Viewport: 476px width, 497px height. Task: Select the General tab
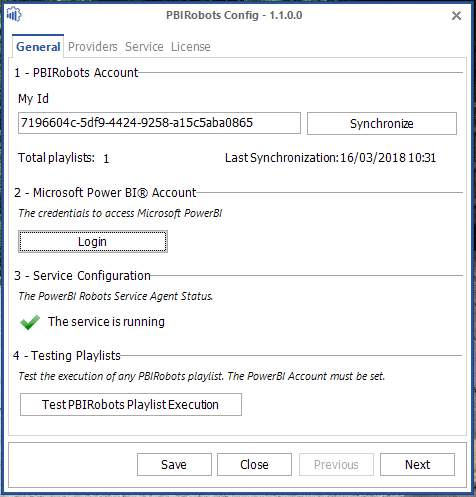pyautogui.click(x=38, y=47)
